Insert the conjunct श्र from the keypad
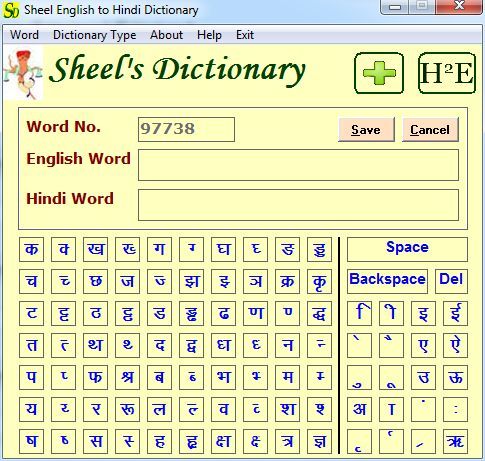Screen dimensions: 485x461 pyautogui.click(x=127, y=377)
